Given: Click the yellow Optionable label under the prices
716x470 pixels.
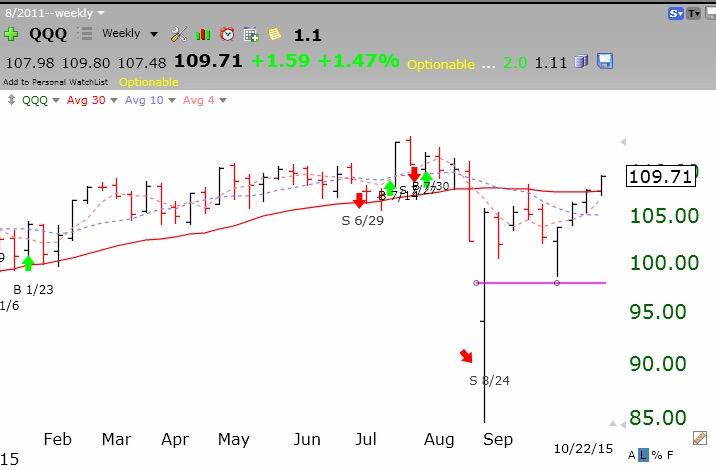Looking at the screenshot, I should point(149,82).
